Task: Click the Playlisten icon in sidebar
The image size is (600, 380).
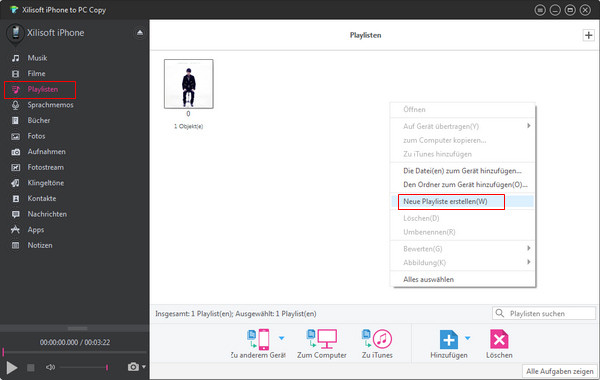Action: pyautogui.click(x=15, y=90)
